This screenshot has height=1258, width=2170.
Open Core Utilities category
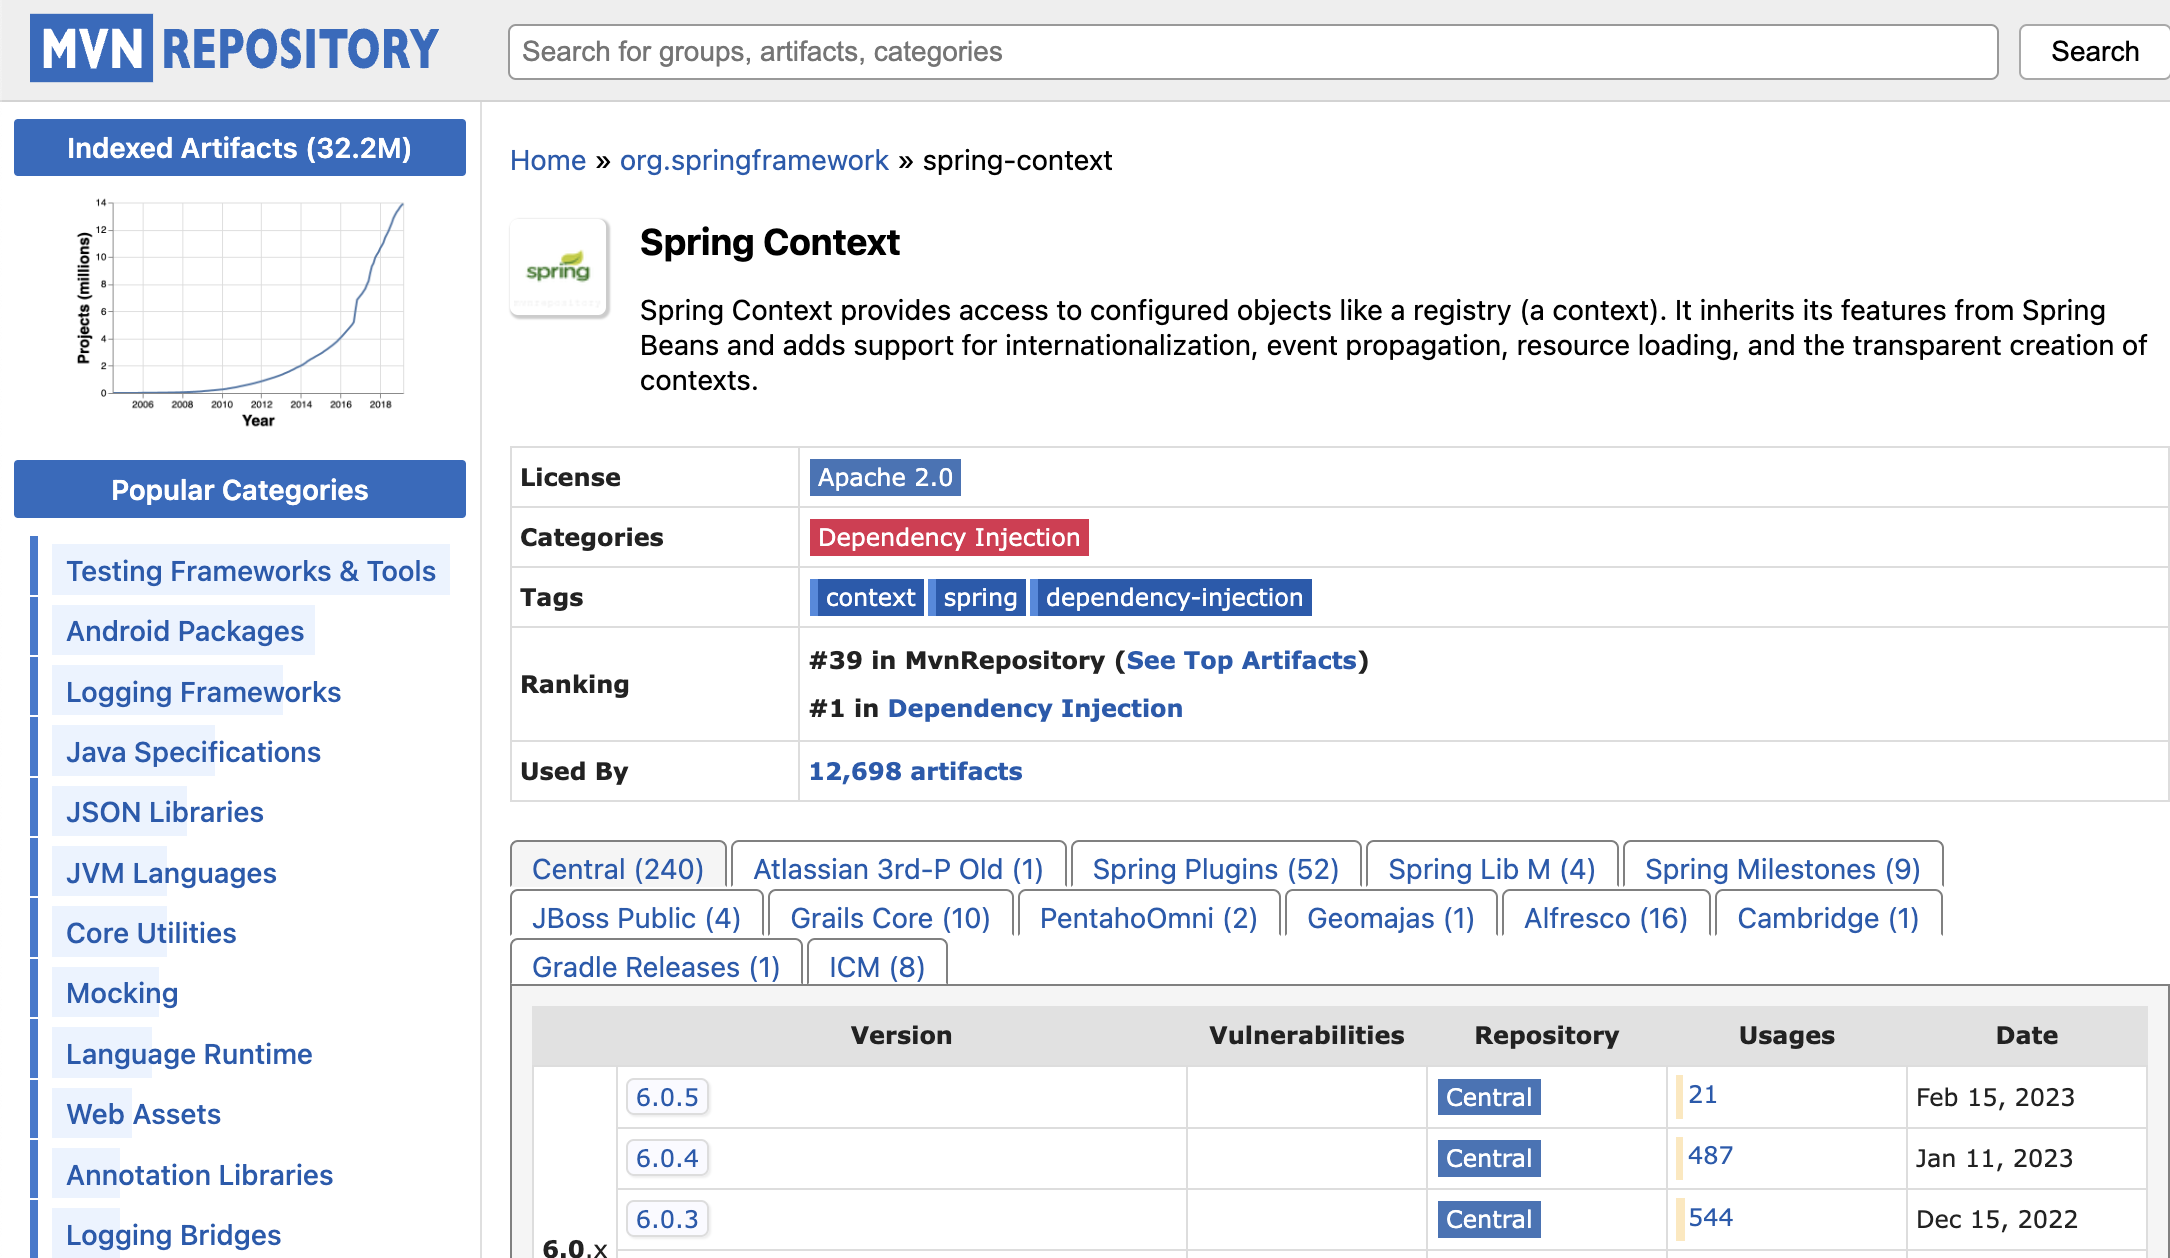click(x=151, y=933)
